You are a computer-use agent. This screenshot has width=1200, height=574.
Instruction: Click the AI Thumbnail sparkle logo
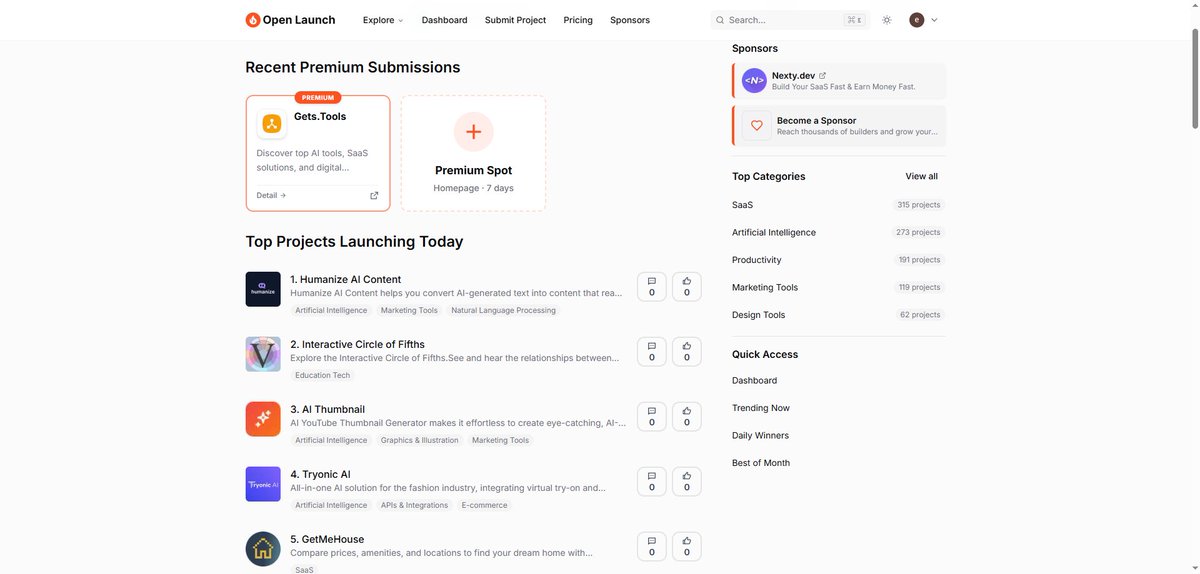tap(263, 419)
